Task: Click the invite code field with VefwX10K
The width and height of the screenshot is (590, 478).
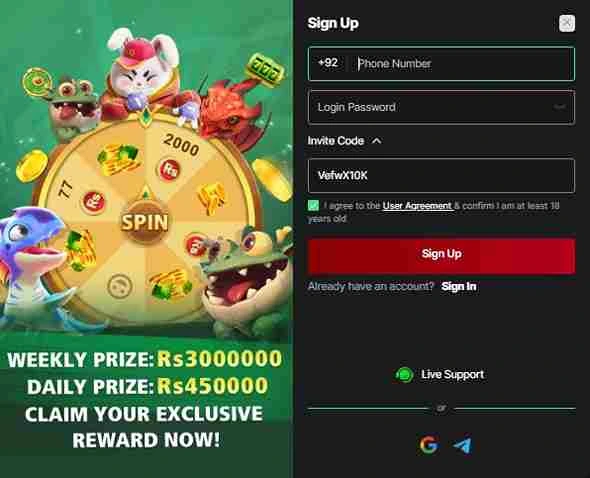Action: (441, 176)
